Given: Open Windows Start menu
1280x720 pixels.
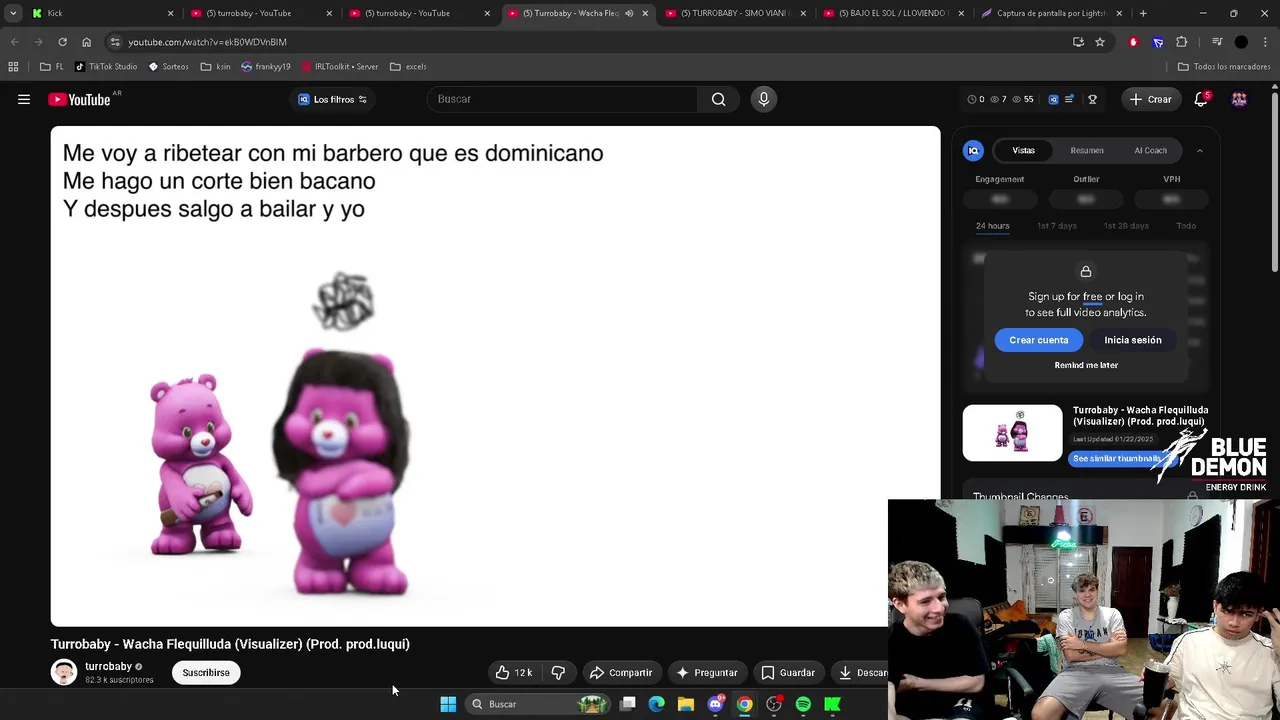Looking at the screenshot, I should [448, 704].
